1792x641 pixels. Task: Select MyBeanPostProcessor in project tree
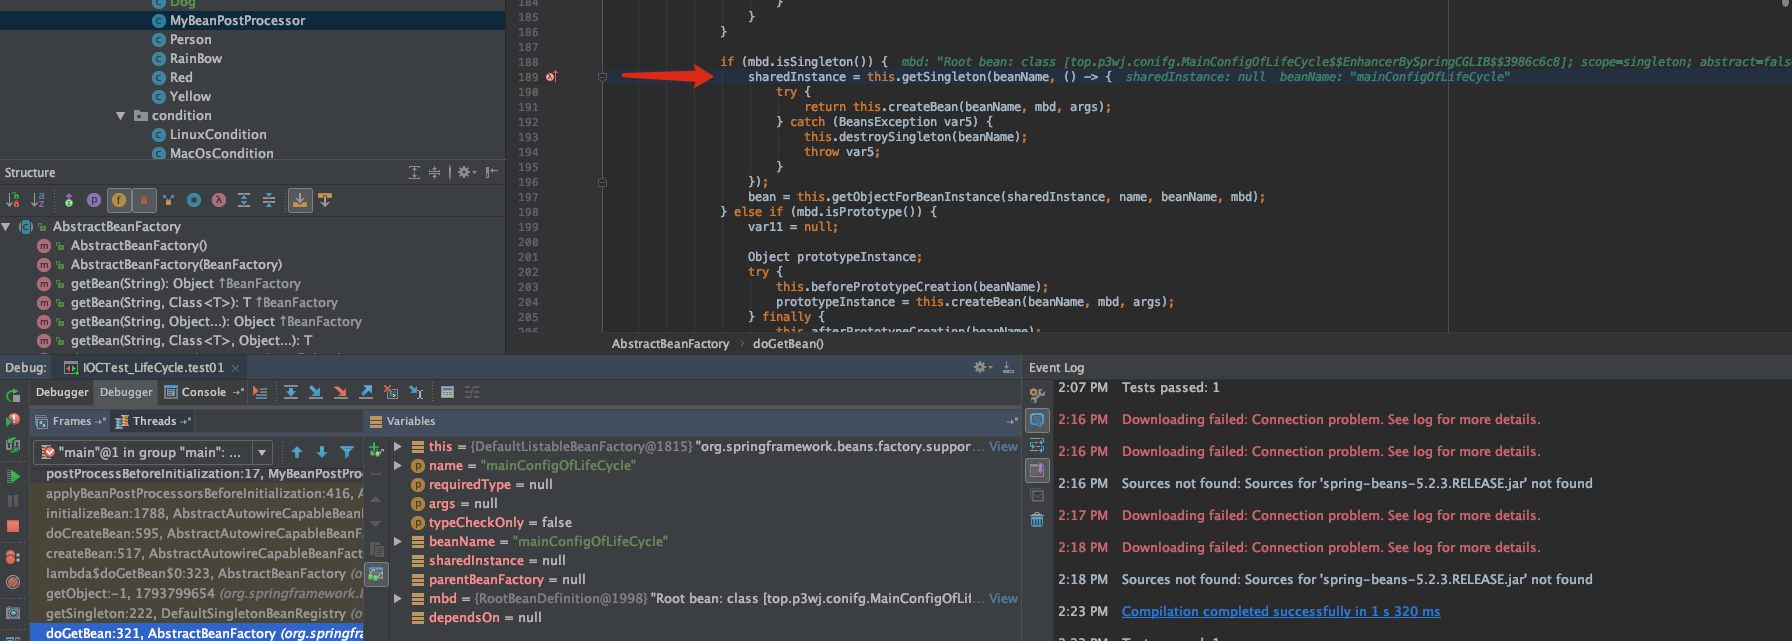[x=238, y=20]
